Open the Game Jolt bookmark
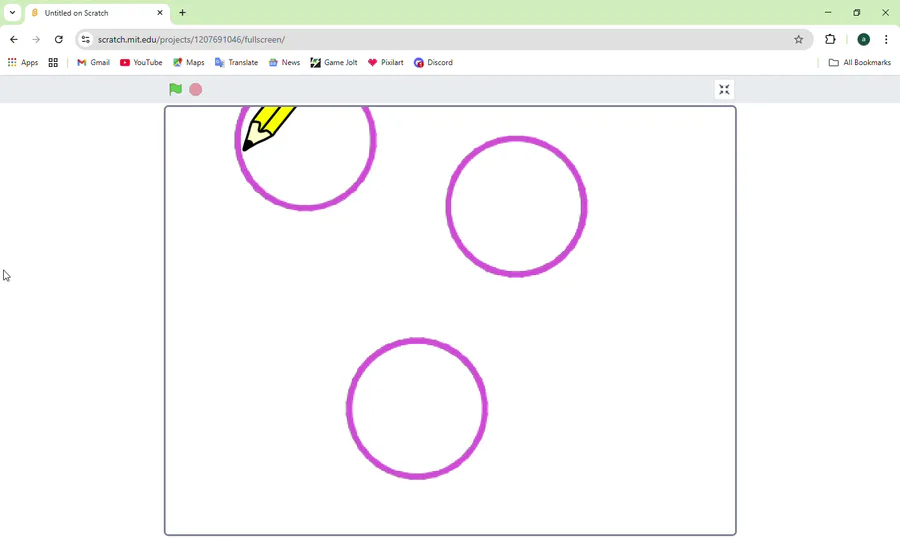Image resolution: width=900 pixels, height=538 pixels. 333,63
